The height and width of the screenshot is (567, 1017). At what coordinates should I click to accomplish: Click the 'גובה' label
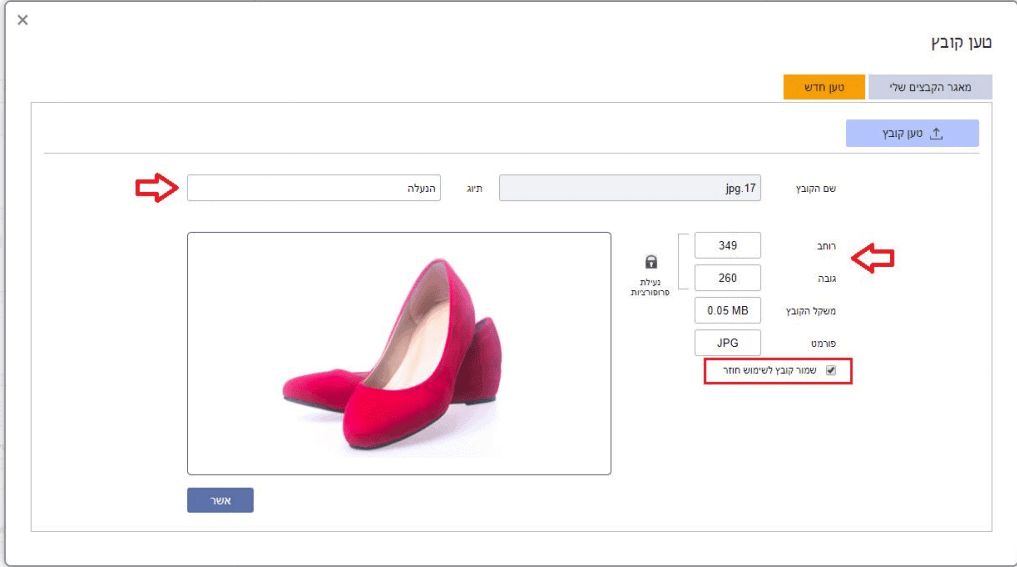tap(827, 279)
